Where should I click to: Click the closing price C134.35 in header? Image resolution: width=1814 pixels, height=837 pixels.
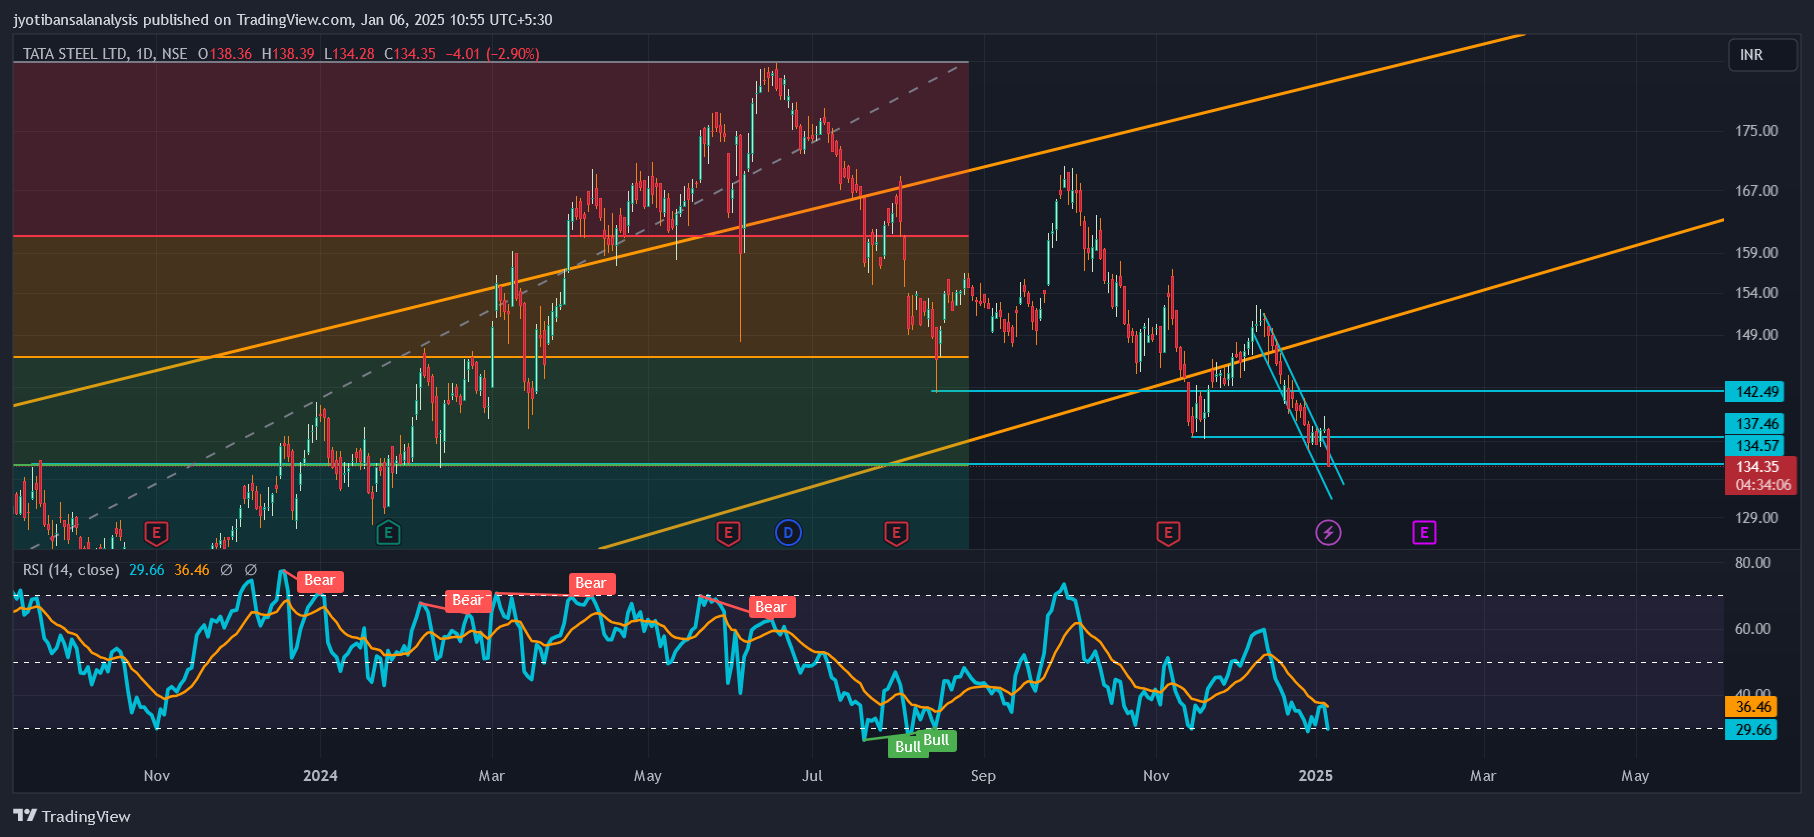click(x=410, y=54)
